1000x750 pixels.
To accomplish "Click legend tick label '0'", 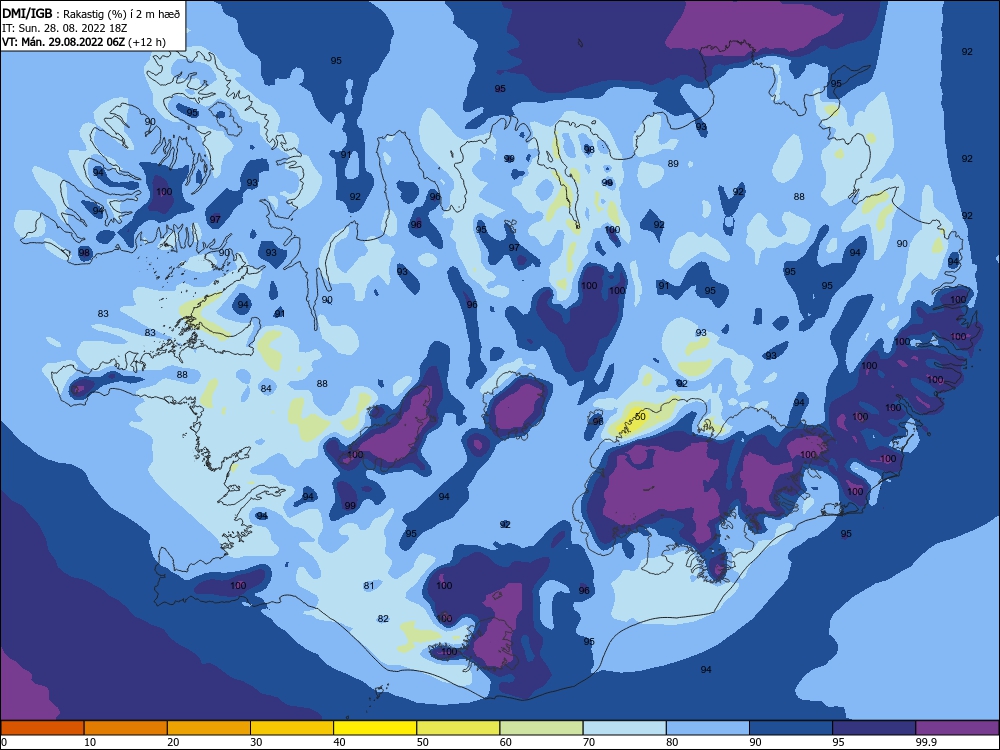I will click(4, 742).
